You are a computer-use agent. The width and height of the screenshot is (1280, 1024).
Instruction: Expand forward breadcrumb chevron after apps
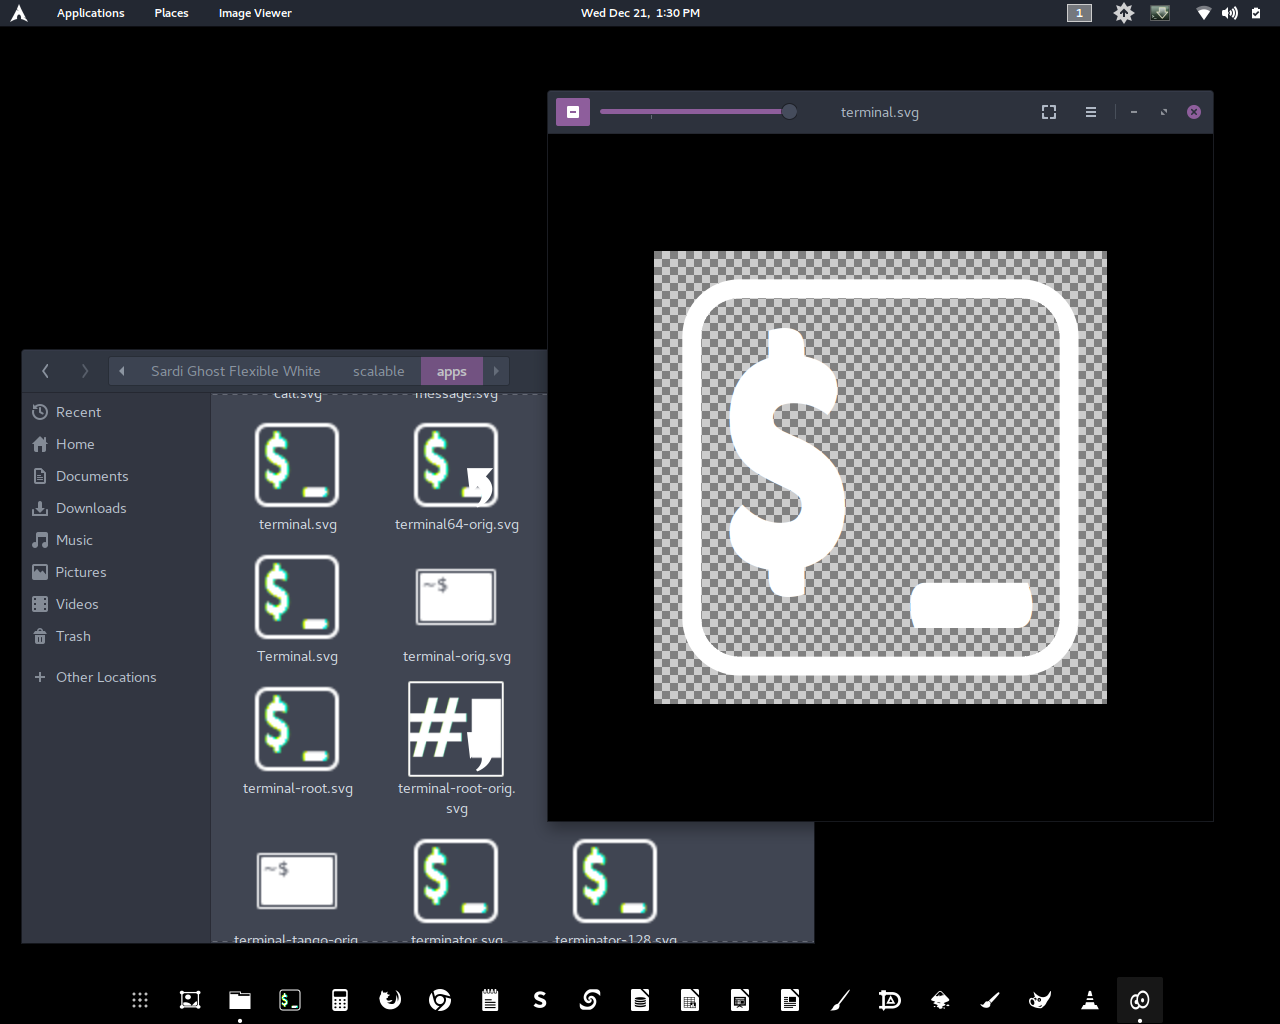click(496, 371)
